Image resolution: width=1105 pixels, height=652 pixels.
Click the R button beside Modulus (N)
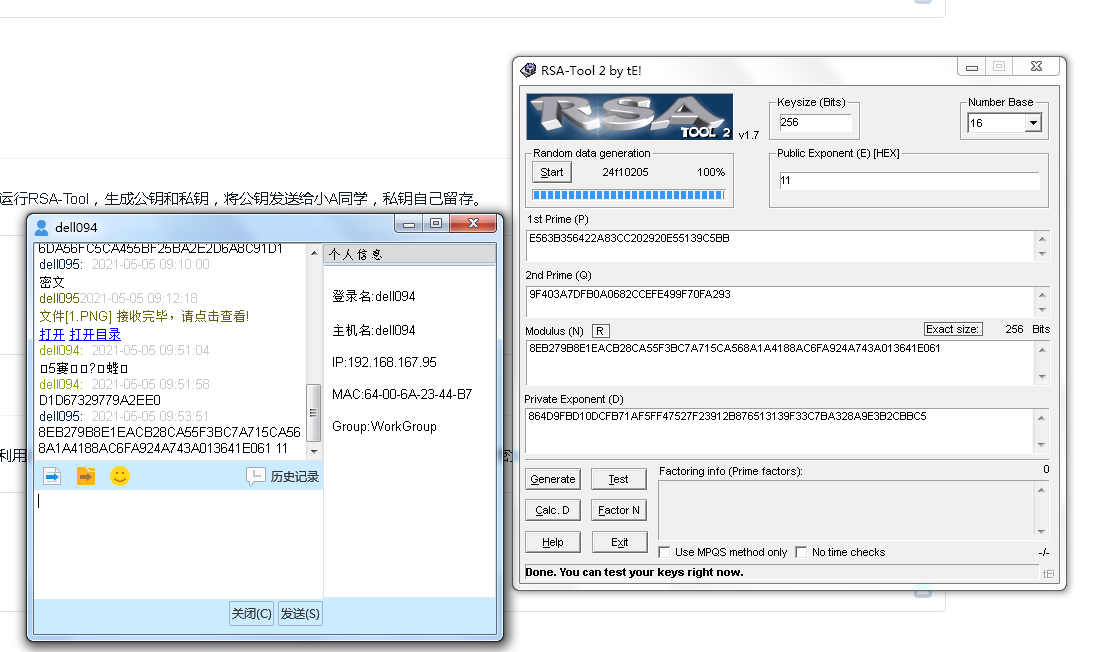coord(600,331)
